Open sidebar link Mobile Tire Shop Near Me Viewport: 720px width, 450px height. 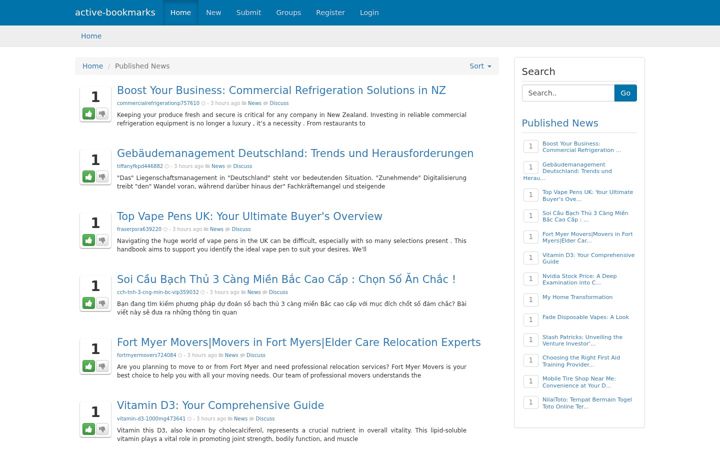tap(579, 382)
